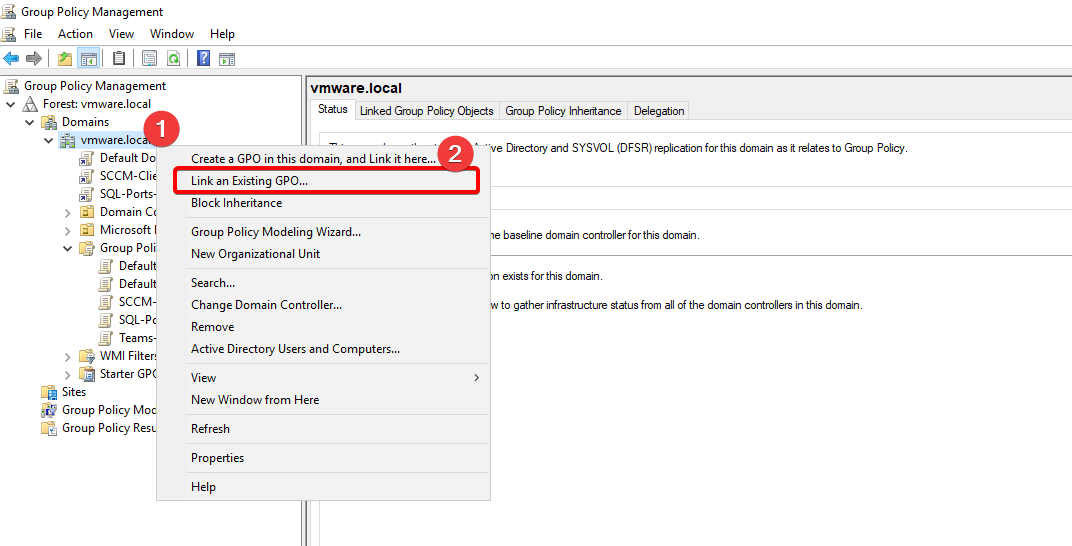Click the Sites icon in the tree
Image resolution: width=1072 pixels, height=546 pixels.
(49, 392)
